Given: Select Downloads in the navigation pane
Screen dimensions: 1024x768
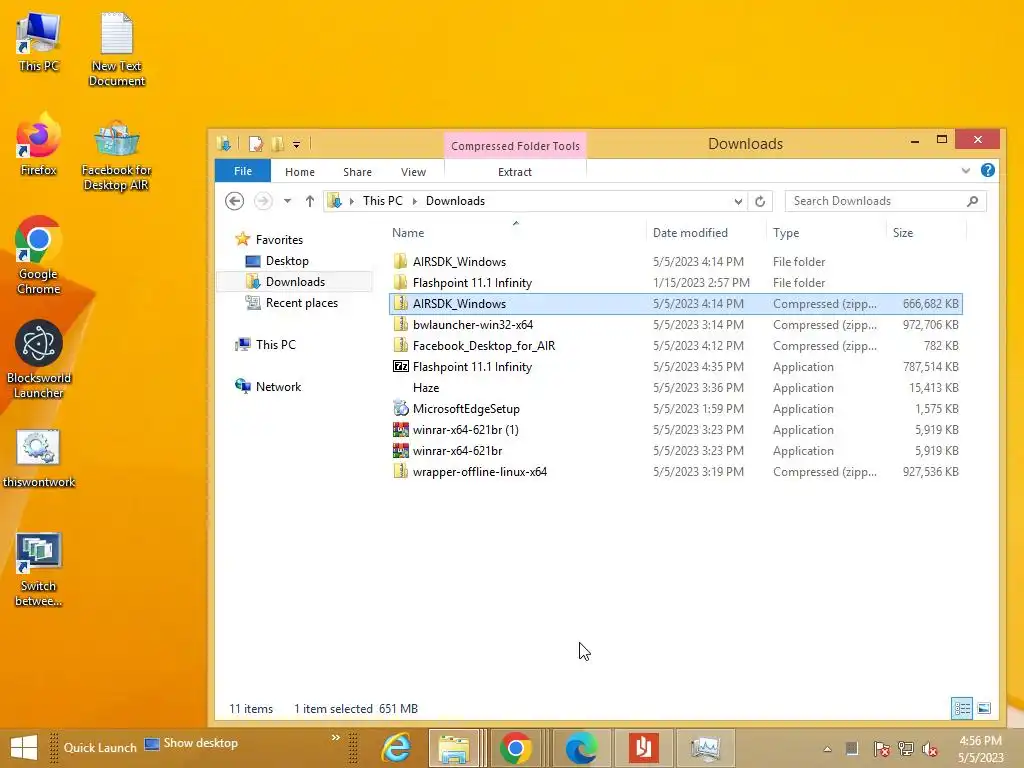Looking at the screenshot, I should (x=295, y=281).
